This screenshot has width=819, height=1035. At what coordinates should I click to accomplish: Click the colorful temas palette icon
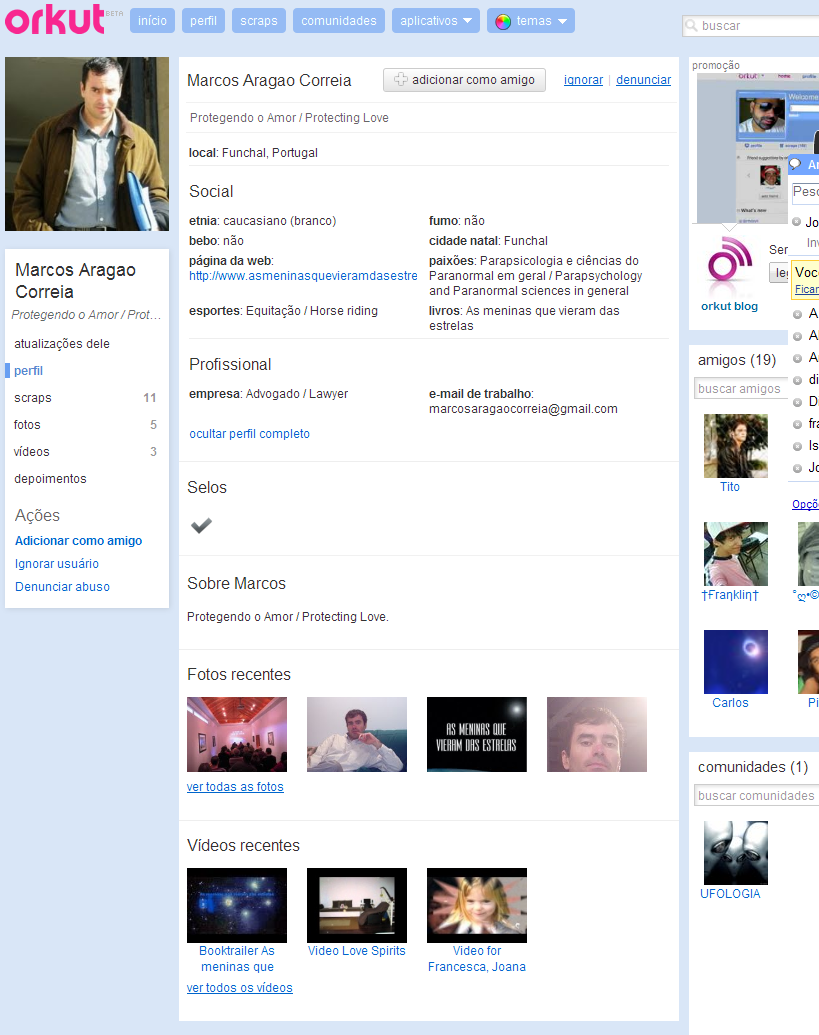503,21
